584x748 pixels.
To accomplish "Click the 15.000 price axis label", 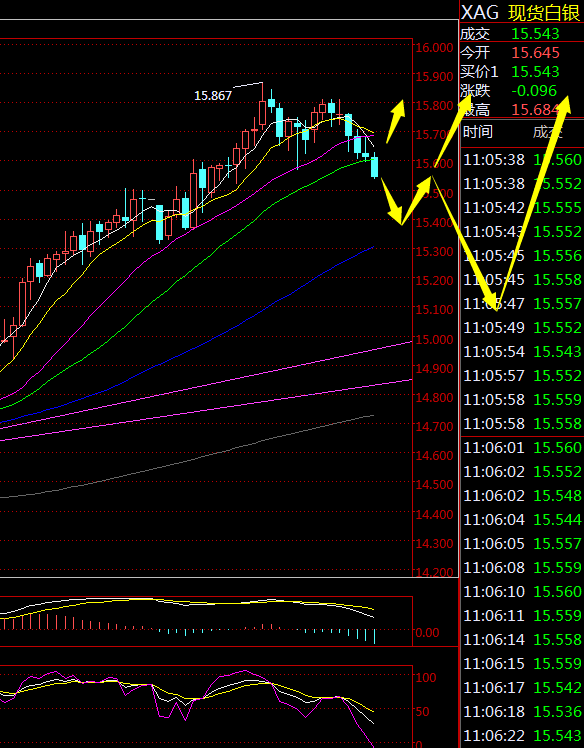I will [434, 339].
